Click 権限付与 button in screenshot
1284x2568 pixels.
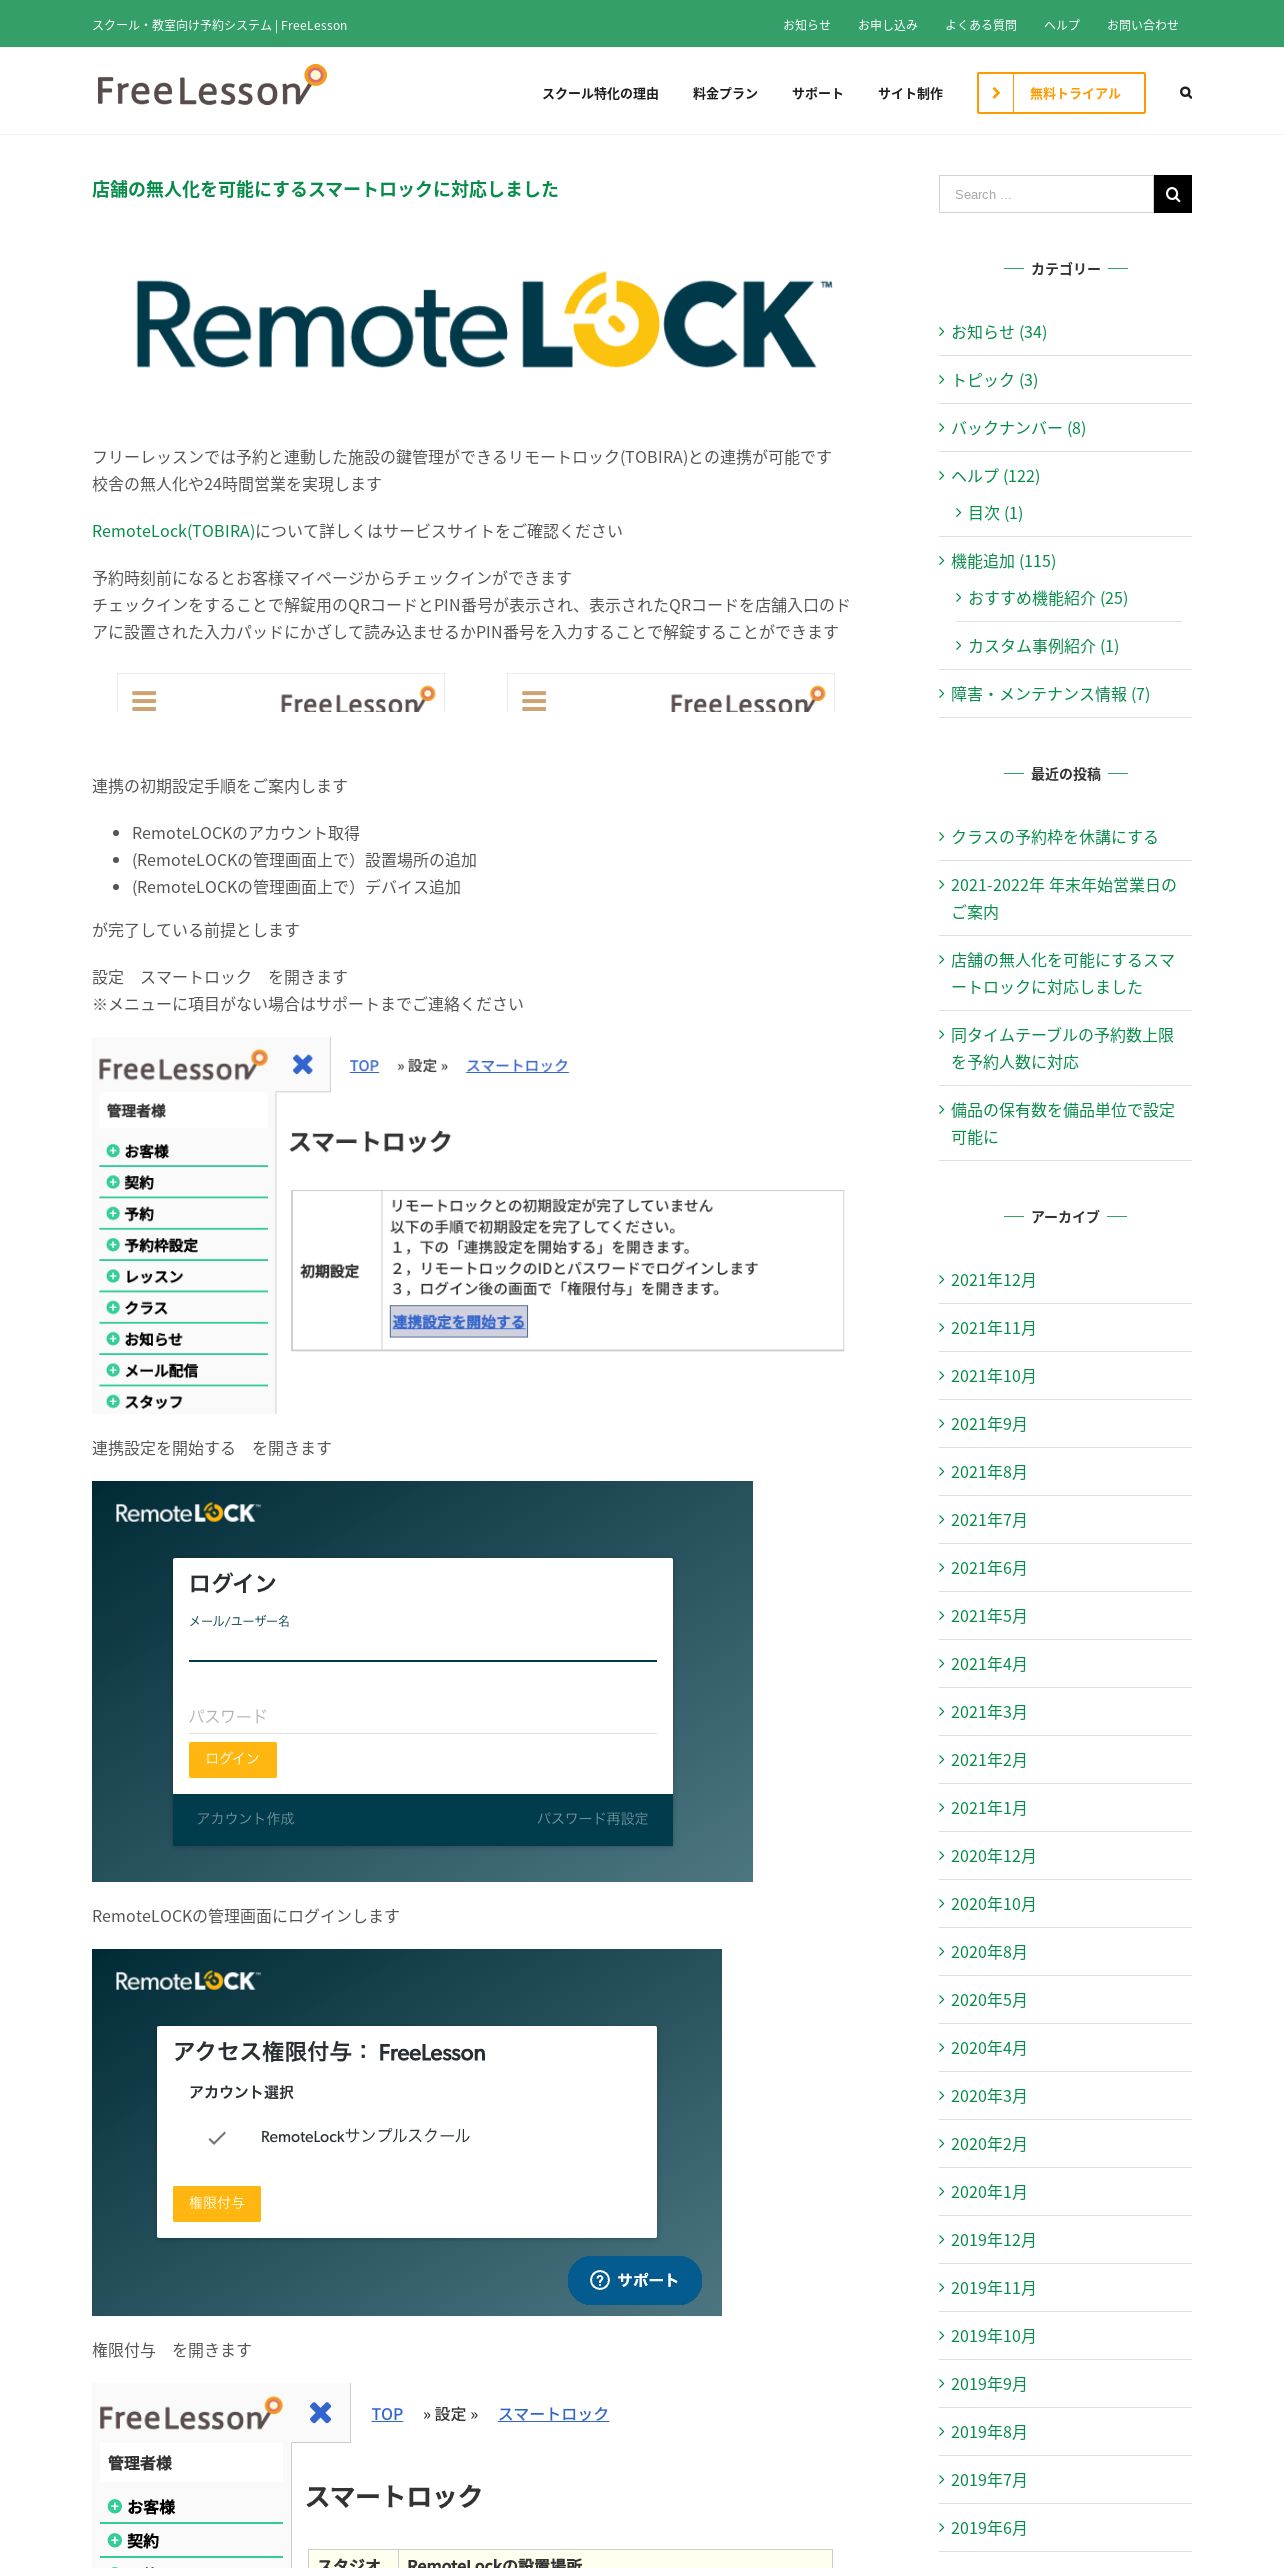(216, 2203)
